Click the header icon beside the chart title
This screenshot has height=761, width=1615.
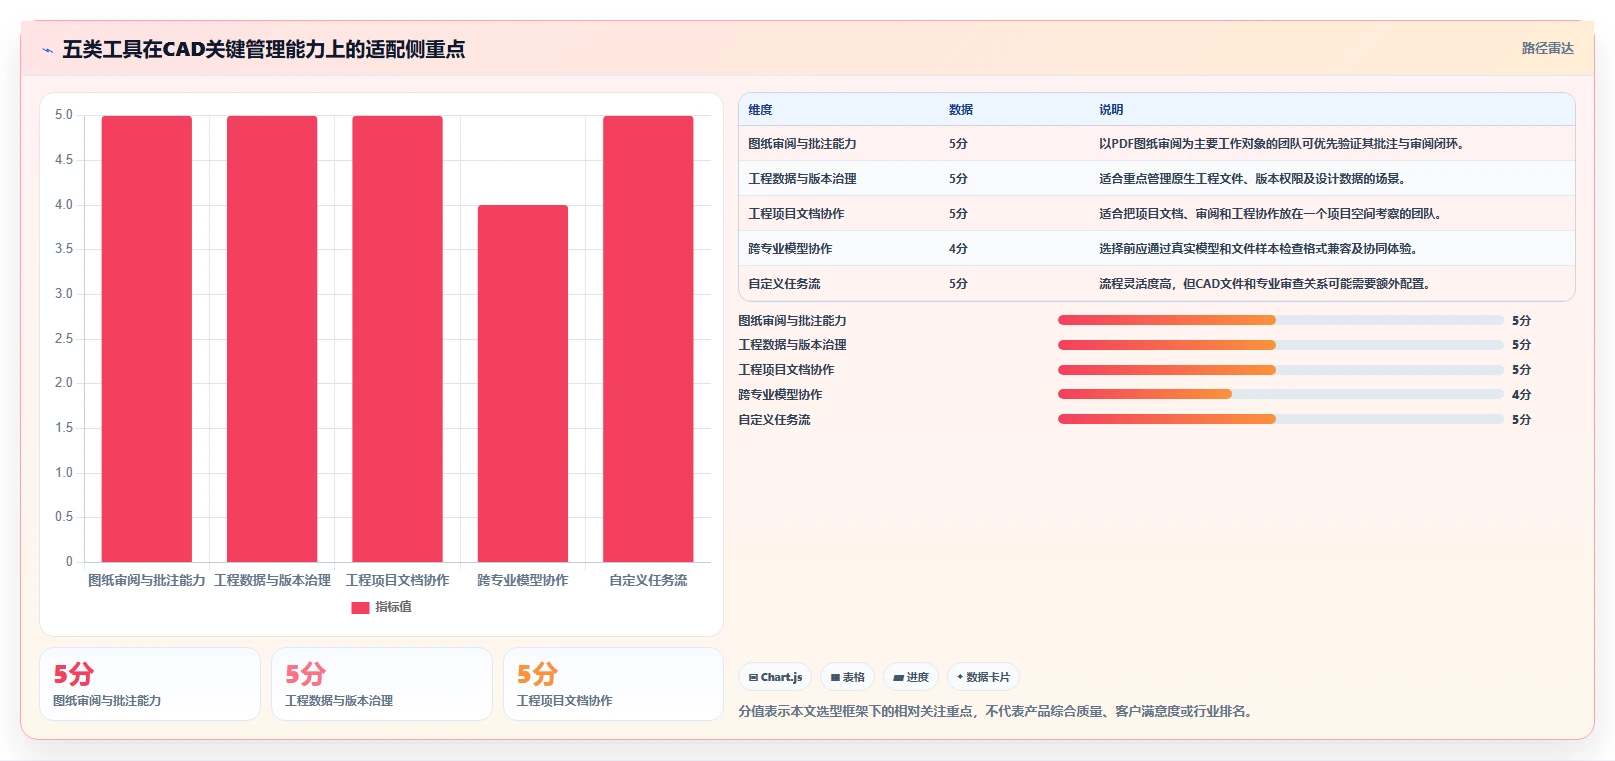click(47, 50)
